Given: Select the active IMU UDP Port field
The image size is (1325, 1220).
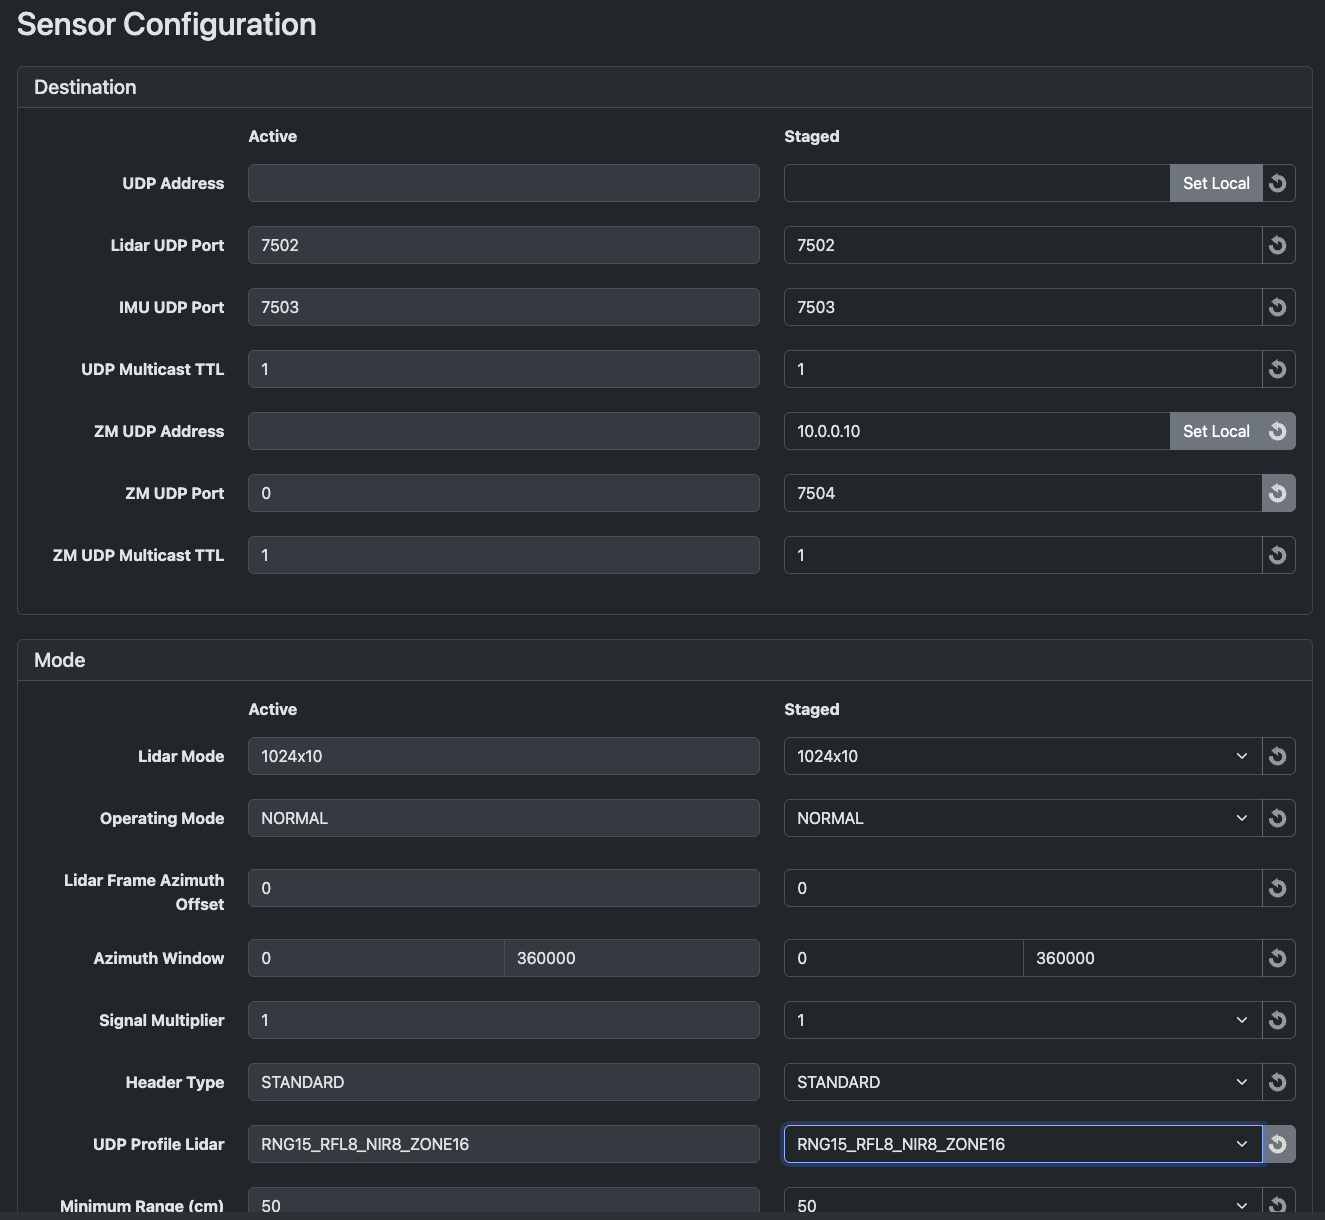Looking at the screenshot, I should [504, 307].
